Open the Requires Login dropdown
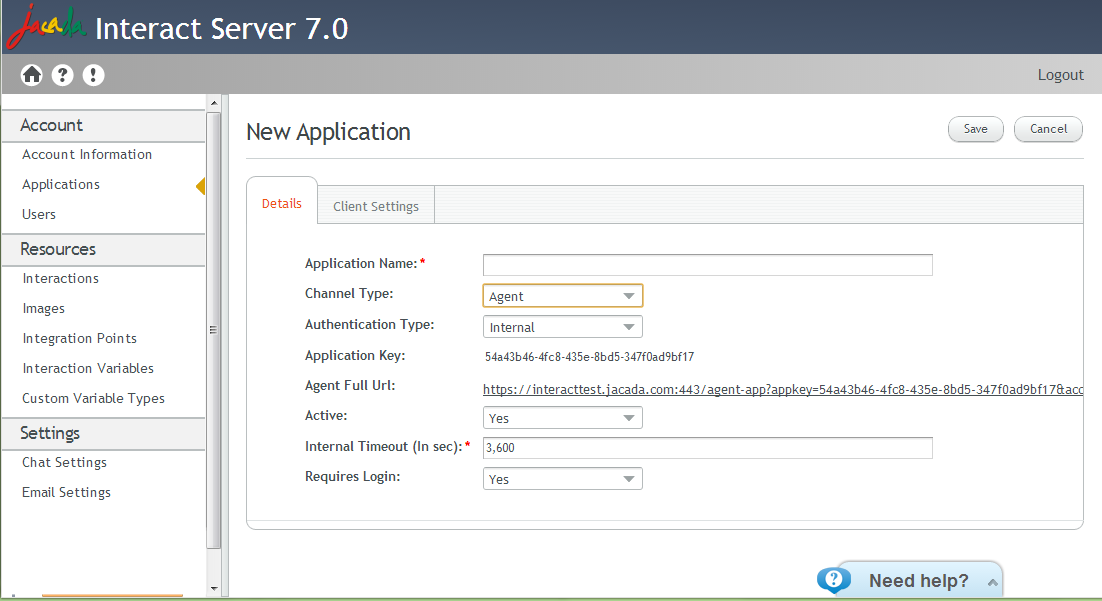 (x=563, y=479)
